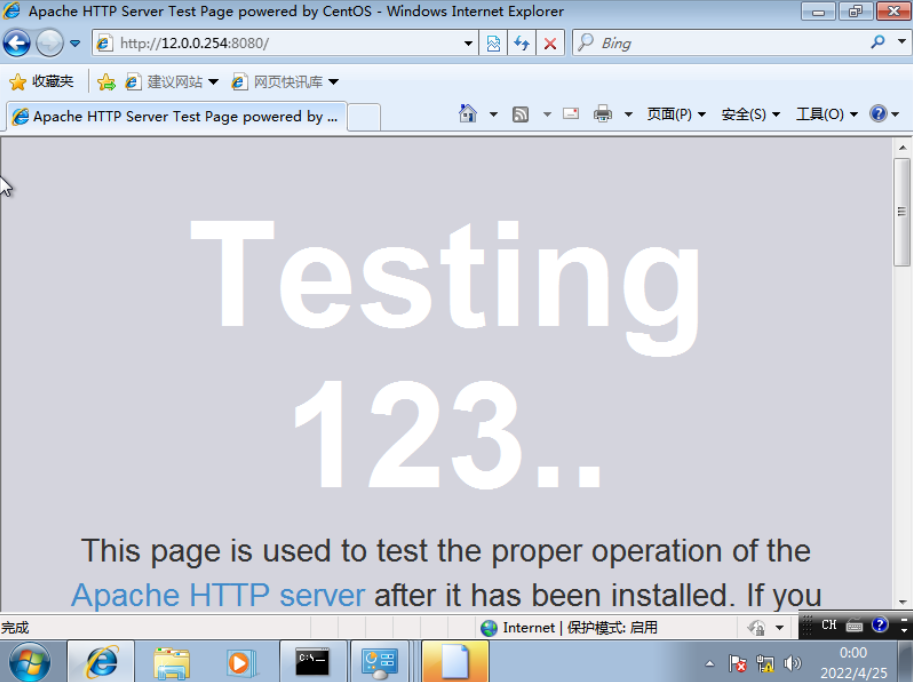Viewport: 913px width, 682px height.
Task: Go back with the Back arrow button
Action: click(17, 43)
